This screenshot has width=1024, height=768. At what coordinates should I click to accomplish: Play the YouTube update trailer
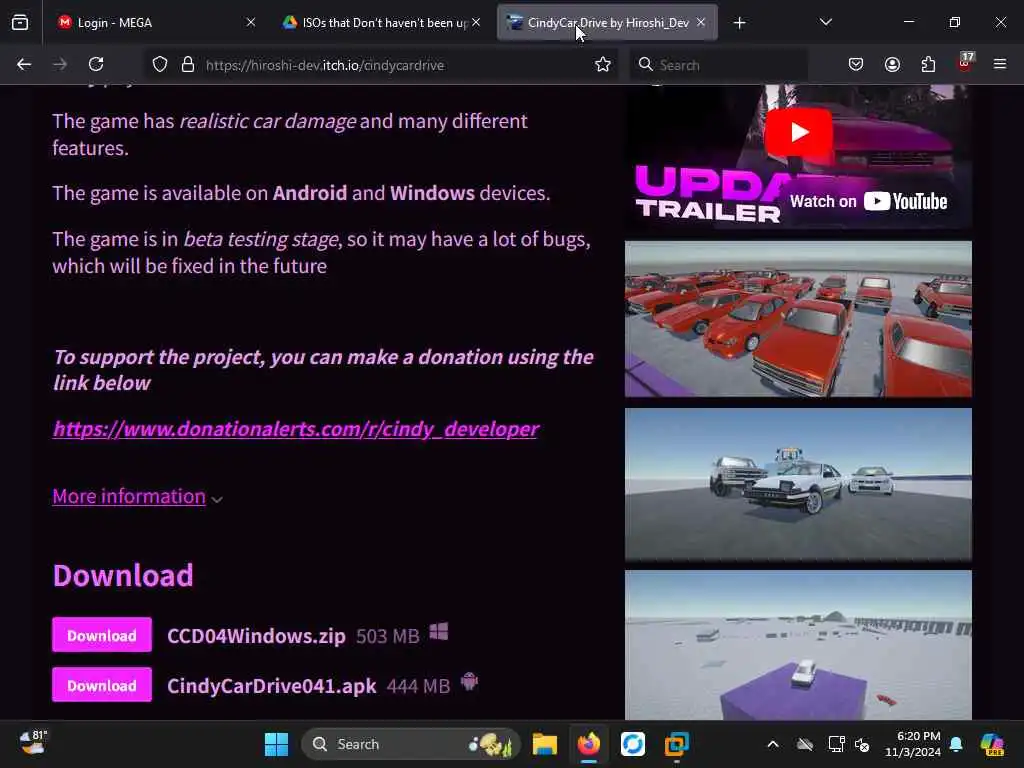click(x=798, y=133)
